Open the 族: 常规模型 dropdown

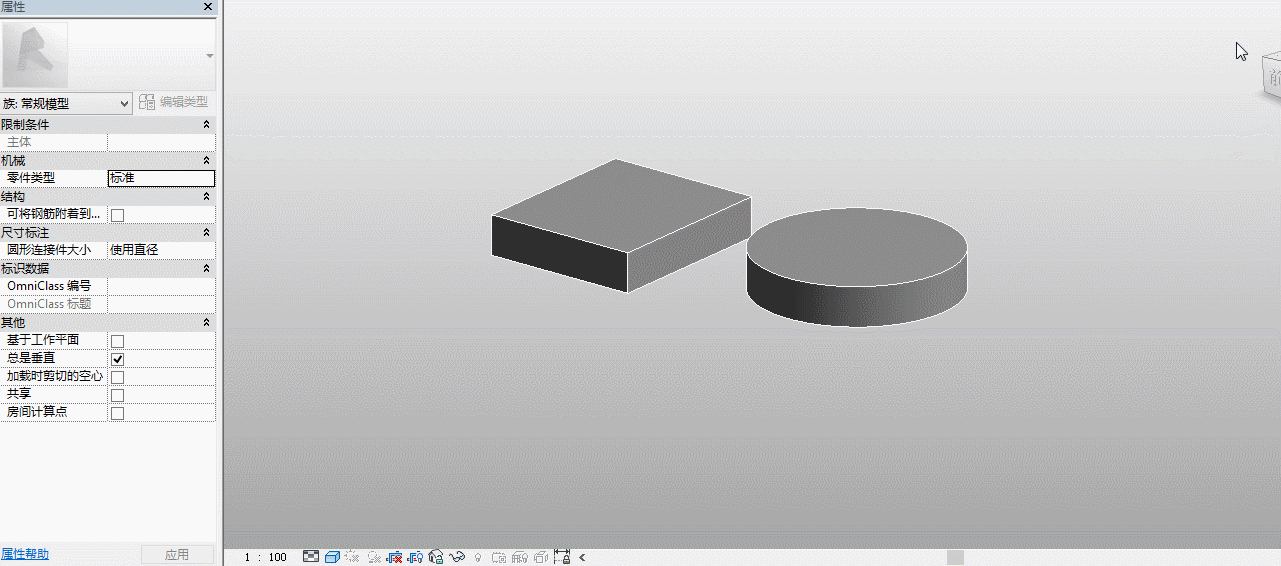[66, 103]
